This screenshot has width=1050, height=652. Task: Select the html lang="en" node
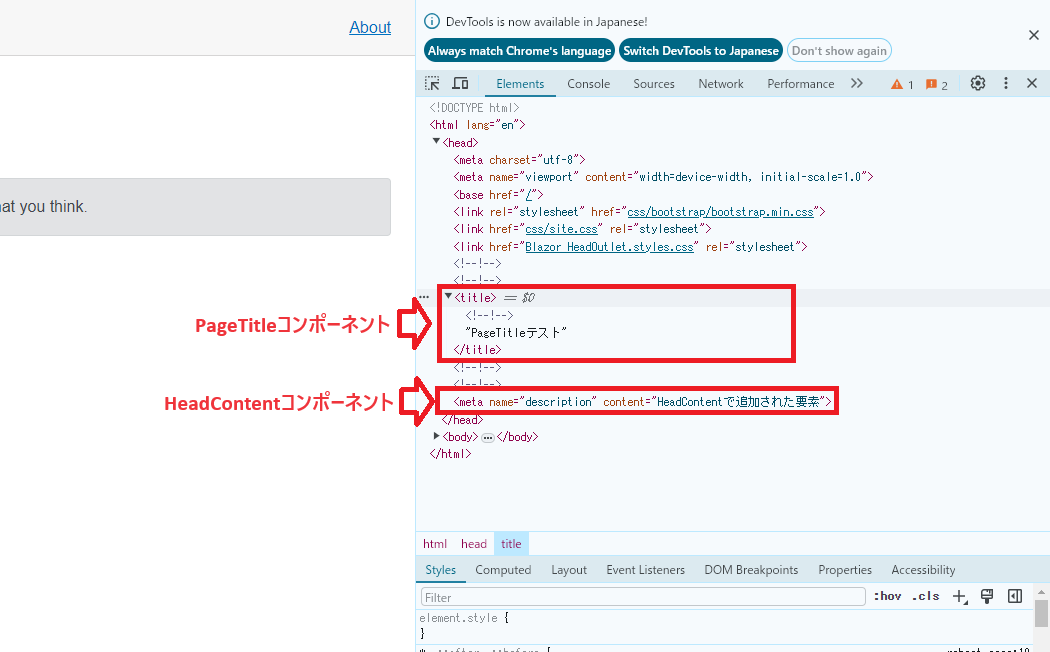click(x=477, y=125)
